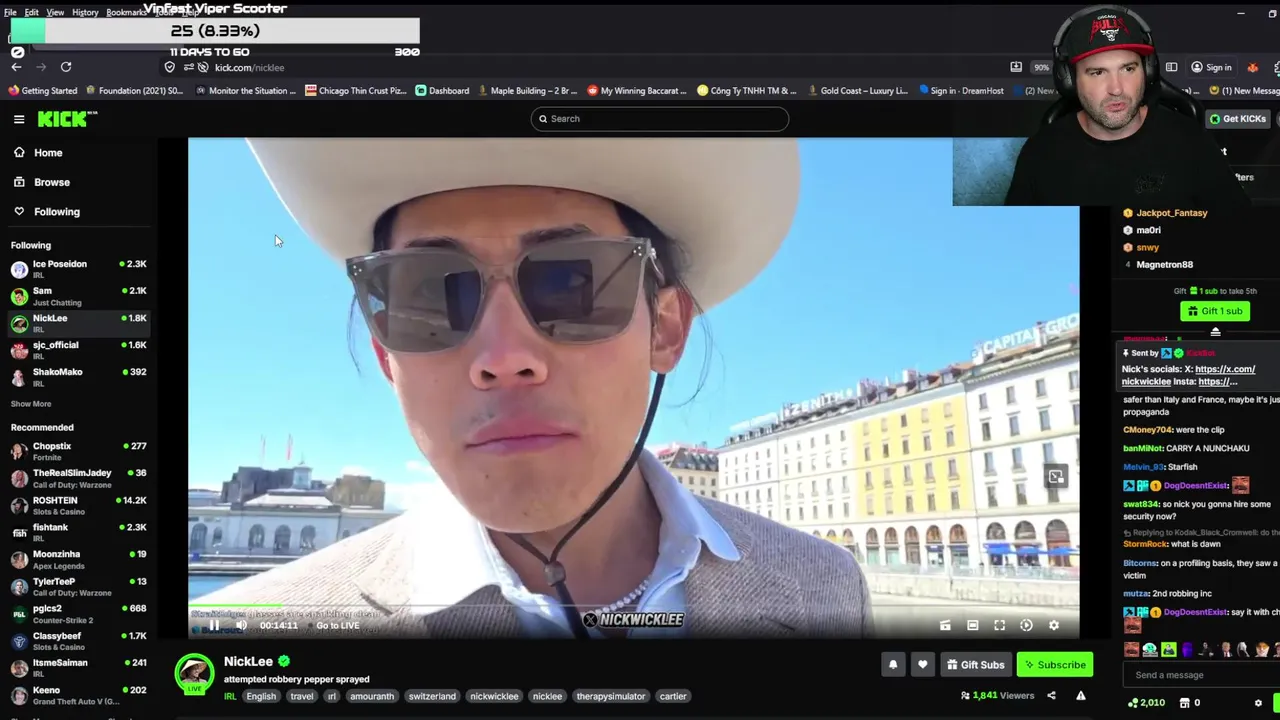Share the stream via share icon

coord(1051,696)
